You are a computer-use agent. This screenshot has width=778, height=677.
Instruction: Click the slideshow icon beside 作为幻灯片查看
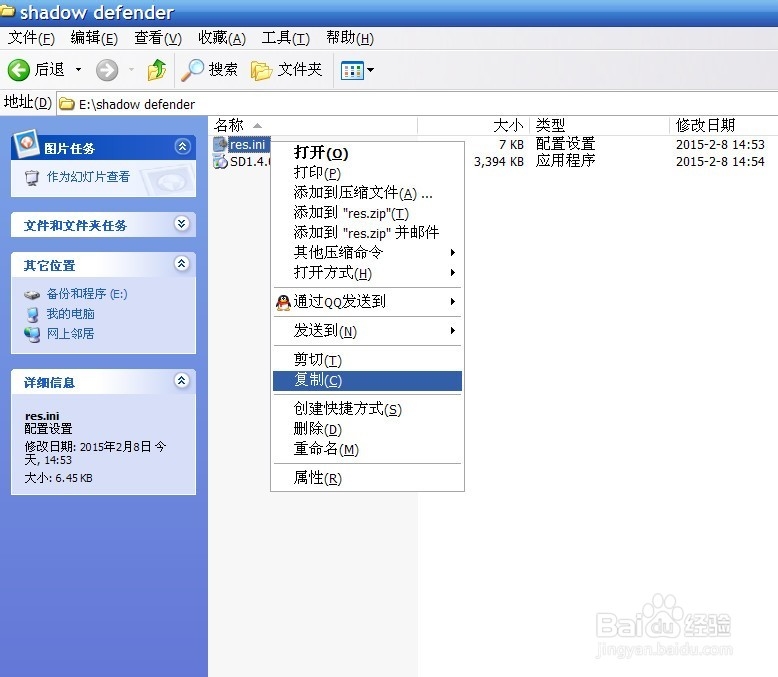coord(32,178)
